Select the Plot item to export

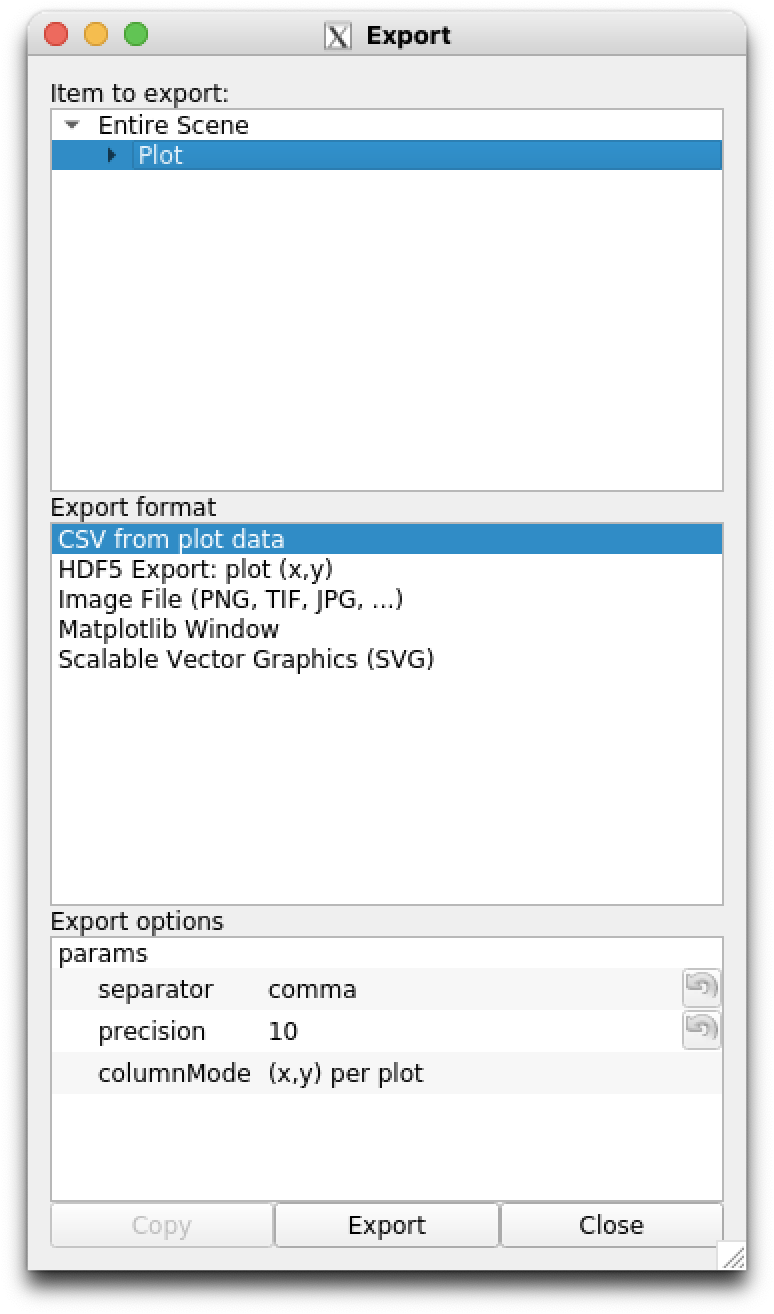click(161, 155)
